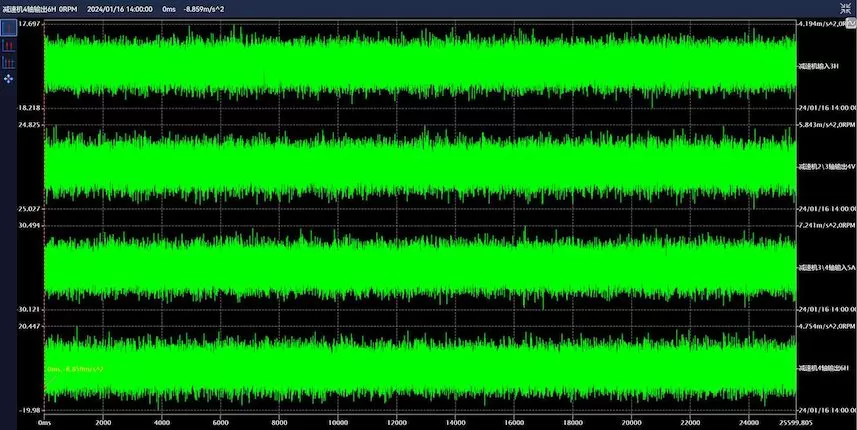Select the red double-cursor tool icon
The height and width of the screenshot is (430, 857).
tap(9, 46)
